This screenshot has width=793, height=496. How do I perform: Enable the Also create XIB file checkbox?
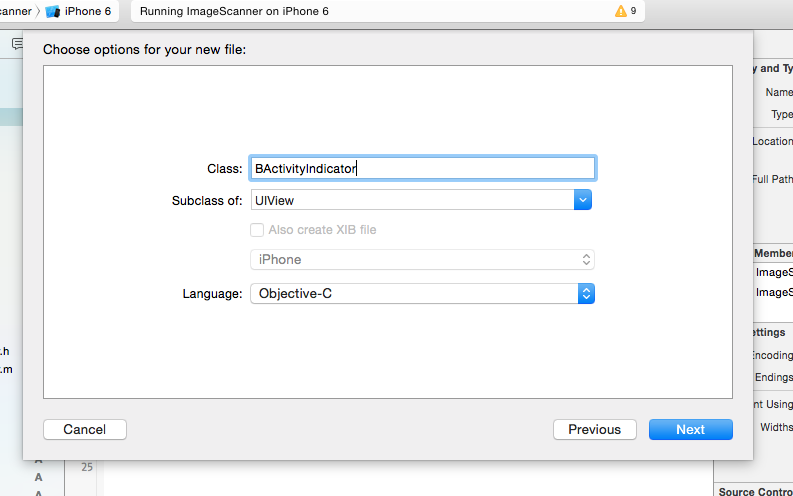coord(257,230)
